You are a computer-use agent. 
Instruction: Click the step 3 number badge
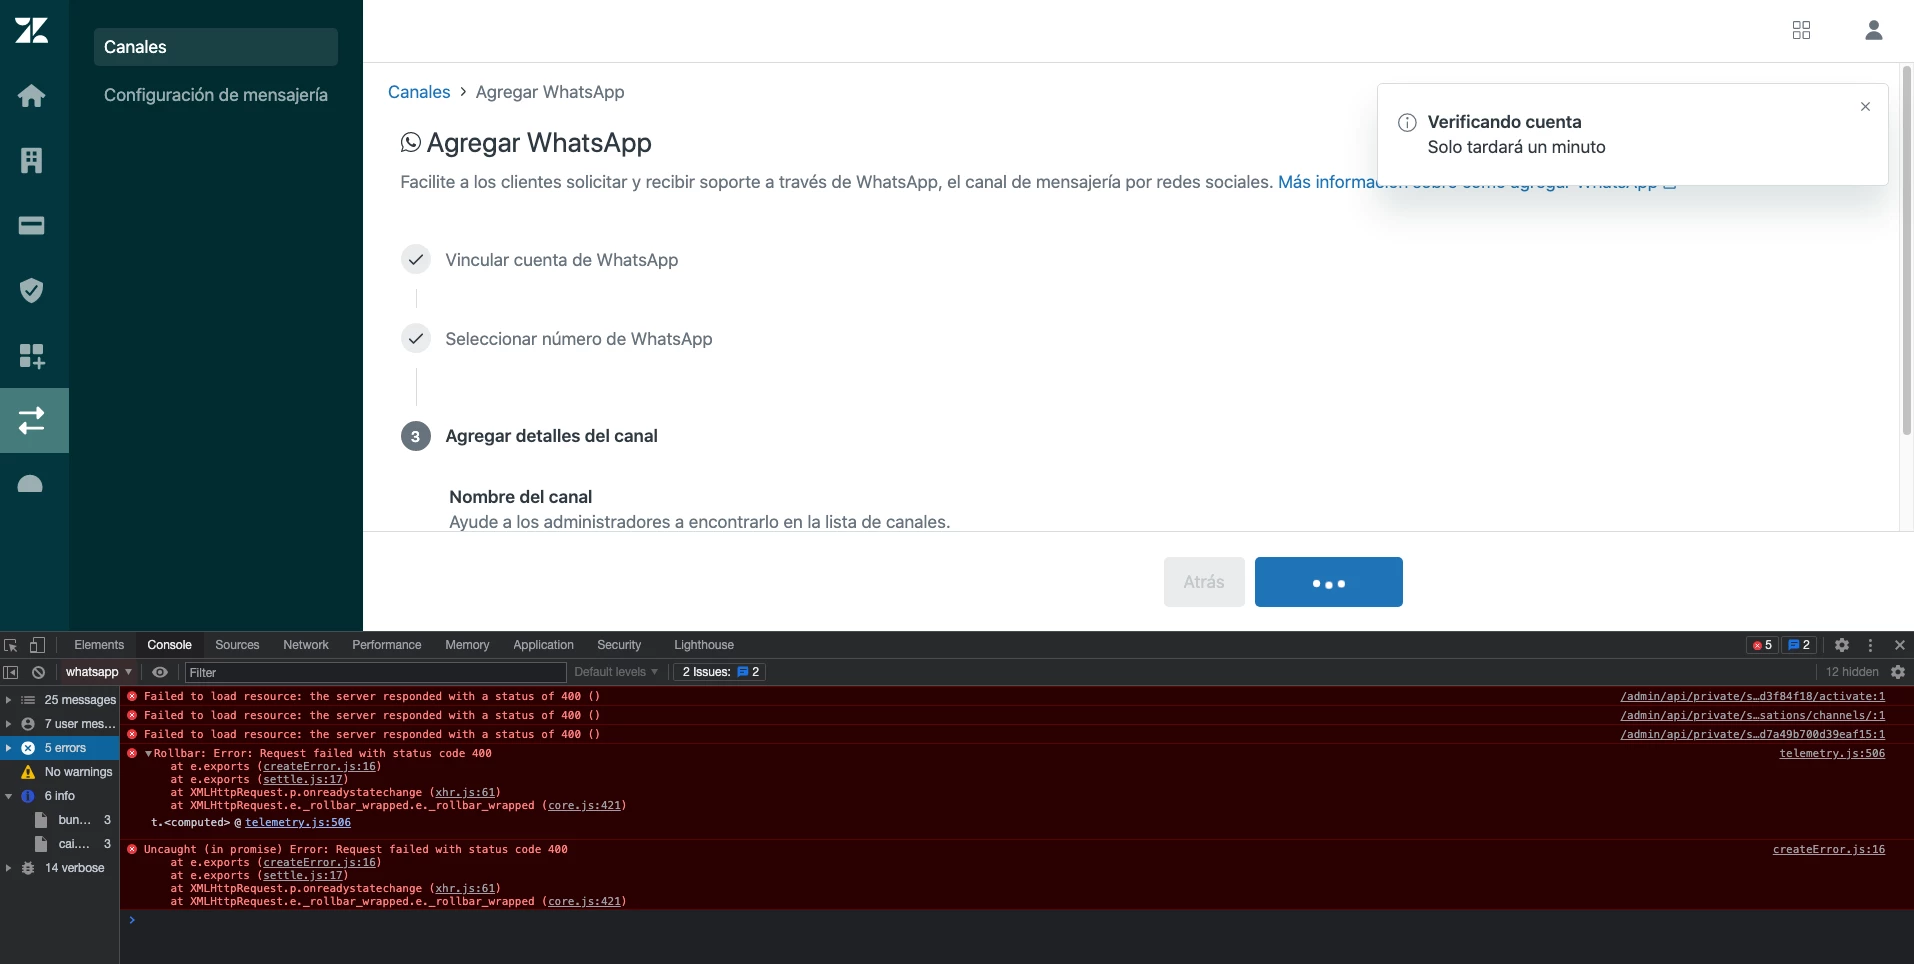[x=416, y=436]
